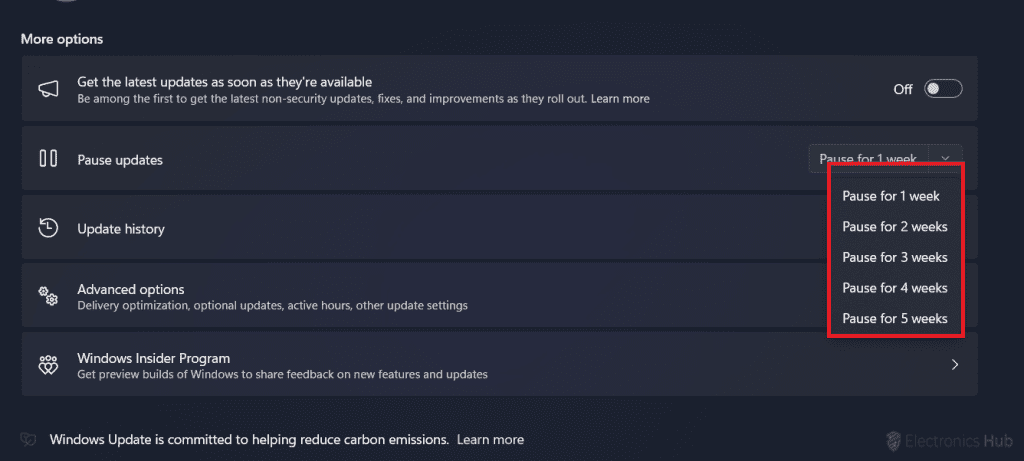Pick Pause for 5 weeks option
The image size is (1024, 461).
point(895,319)
